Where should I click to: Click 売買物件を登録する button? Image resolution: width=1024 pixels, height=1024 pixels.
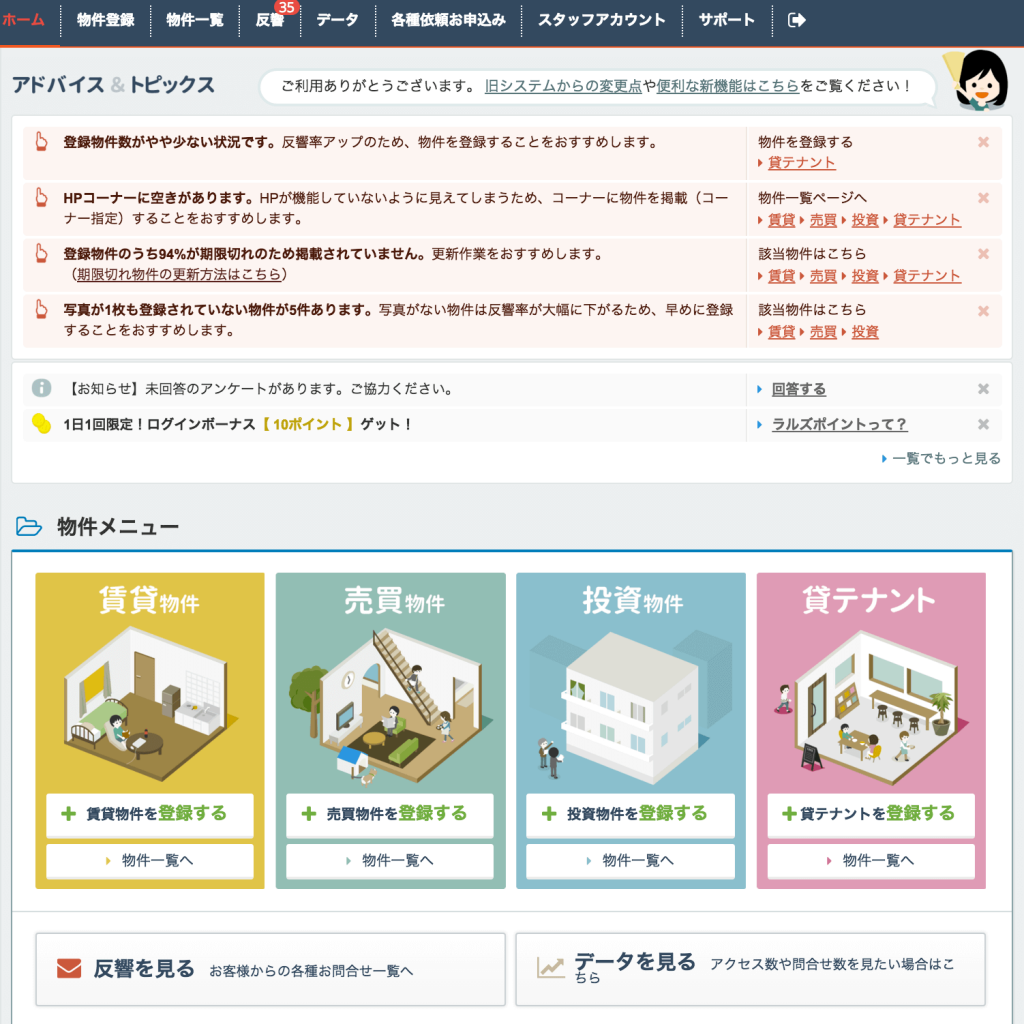pyautogui.click(x=389, y=816)
